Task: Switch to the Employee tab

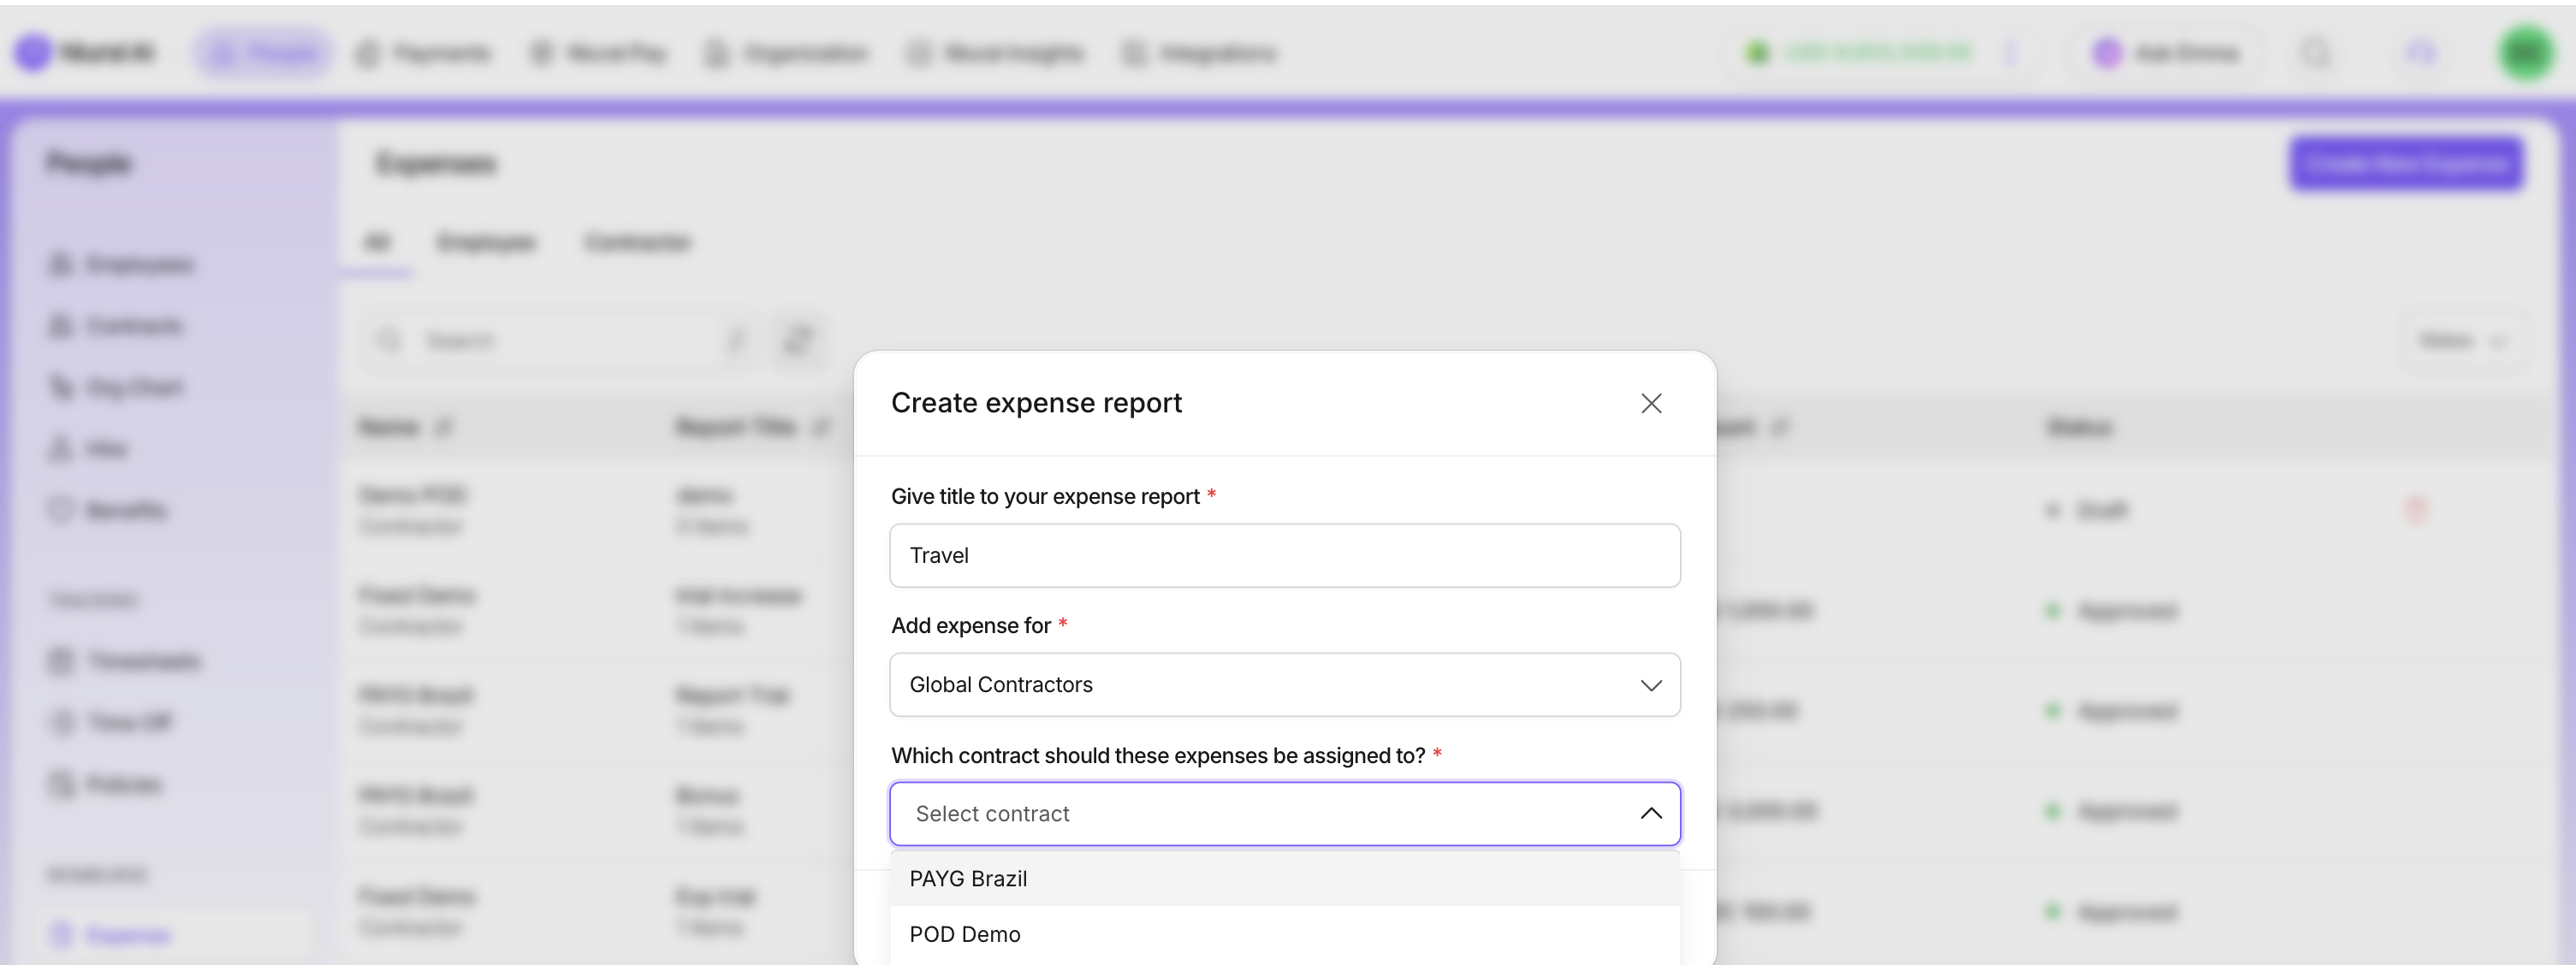Action: click(x=487, y=242)
